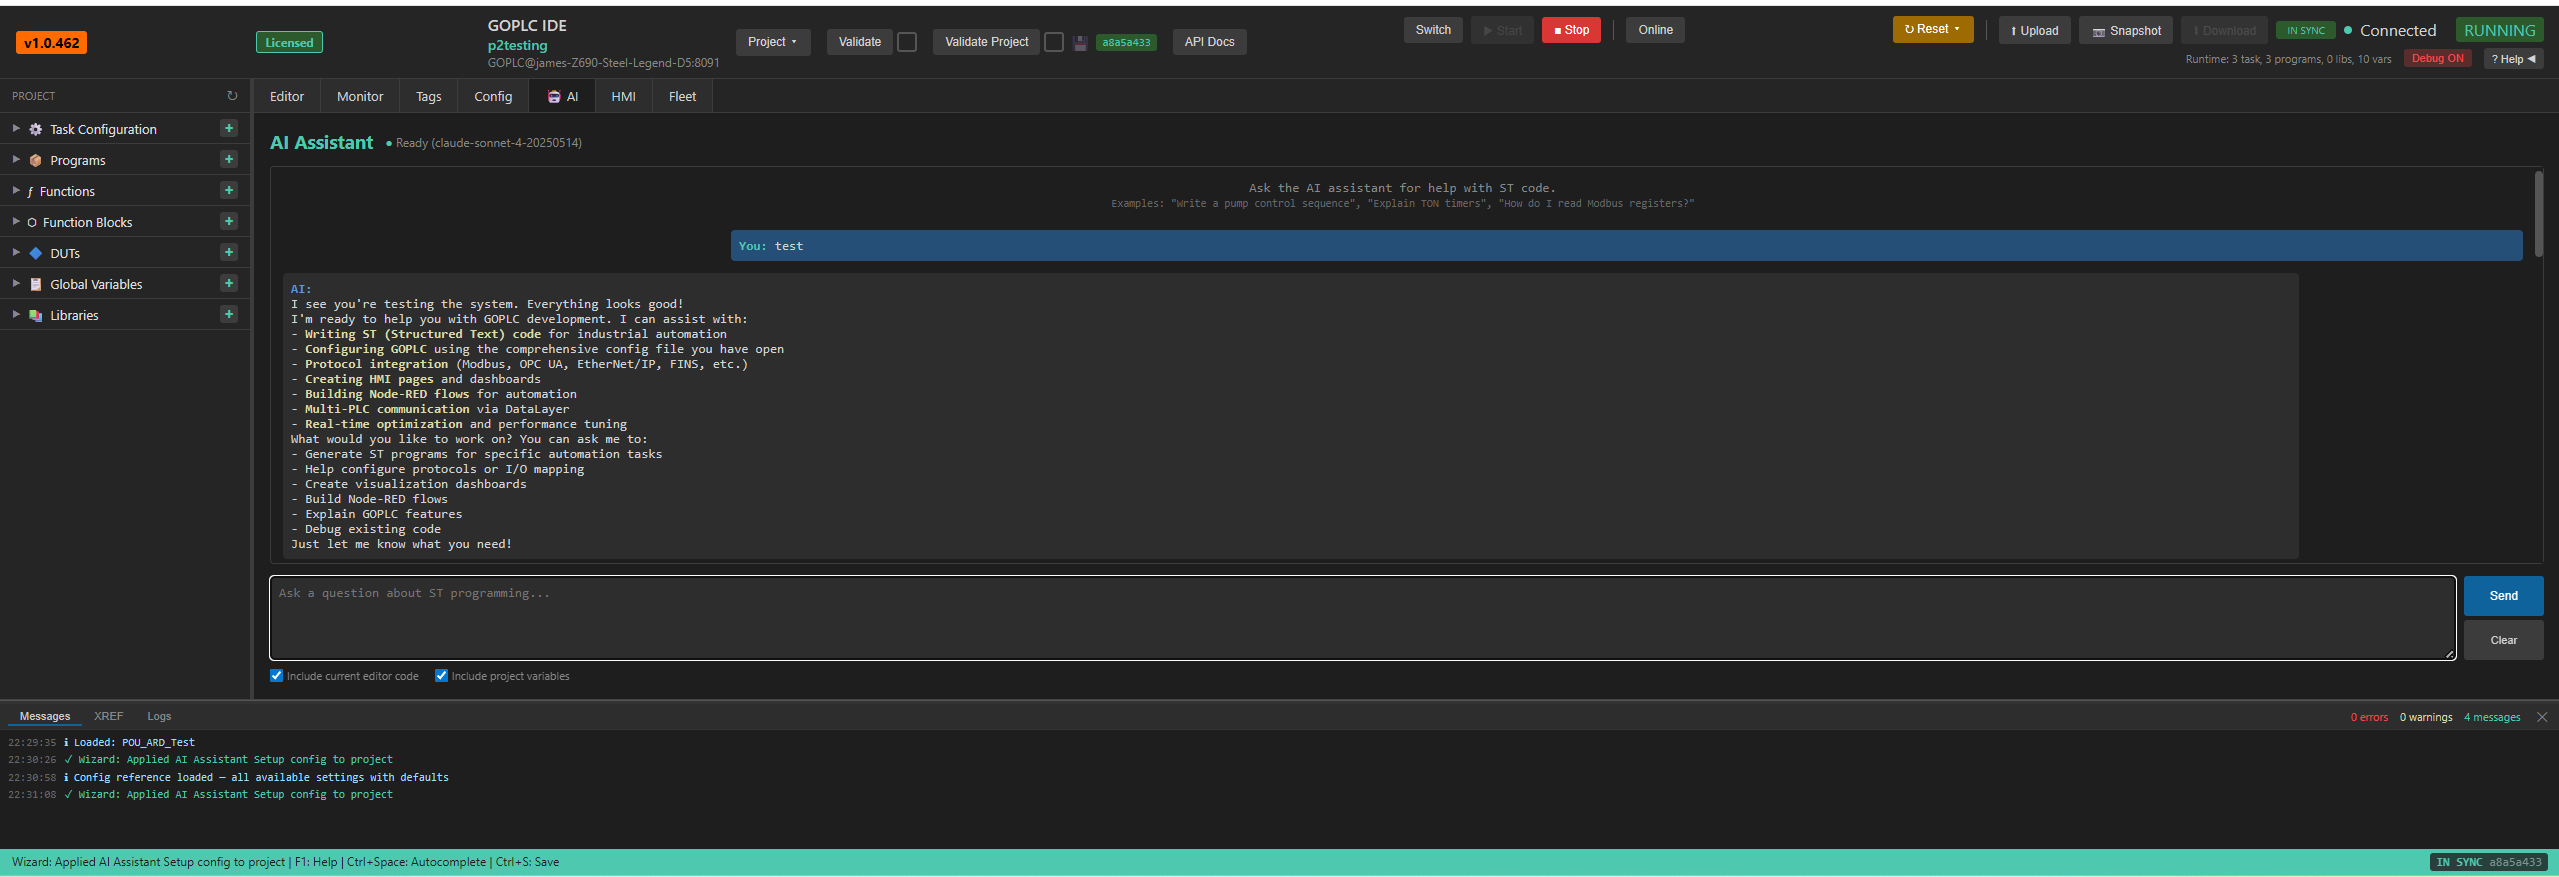
Task: Click the Programs package icon
Action: [x=36, y=160]
